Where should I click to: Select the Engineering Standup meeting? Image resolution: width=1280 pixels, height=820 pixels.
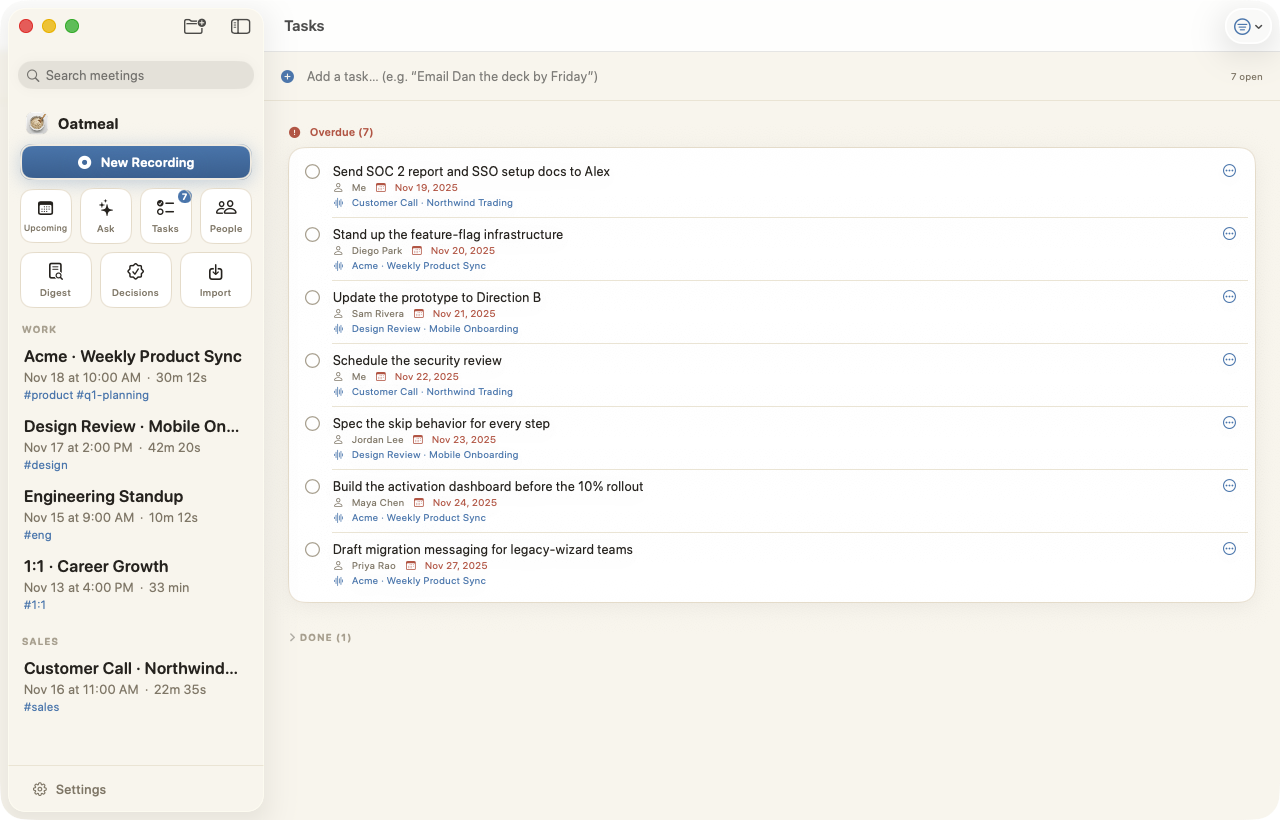(x=136, y=515)
